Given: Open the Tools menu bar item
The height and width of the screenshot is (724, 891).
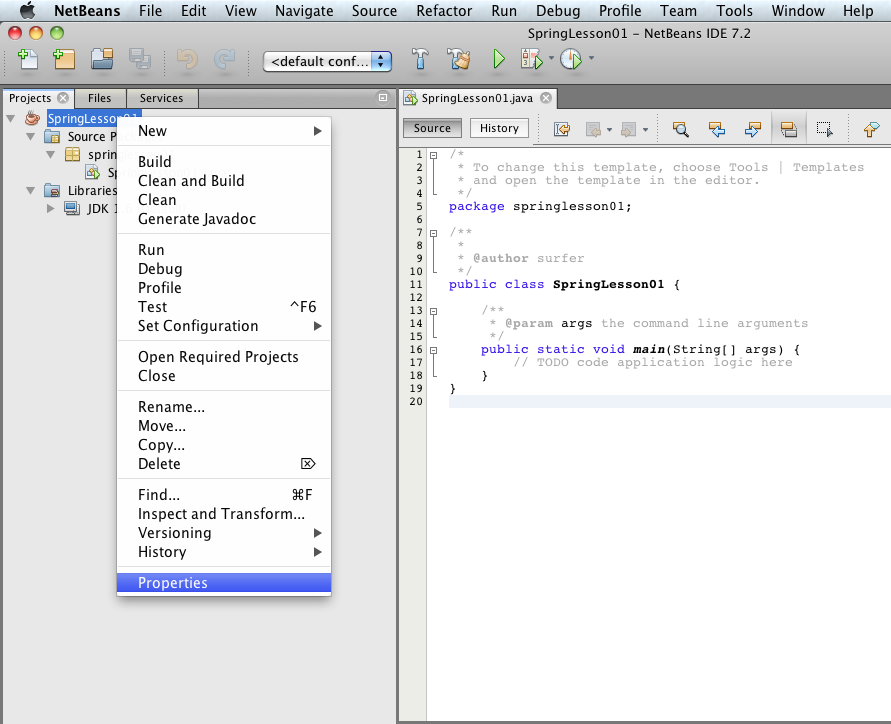Looking at the screenshot, I should point(734,11).
